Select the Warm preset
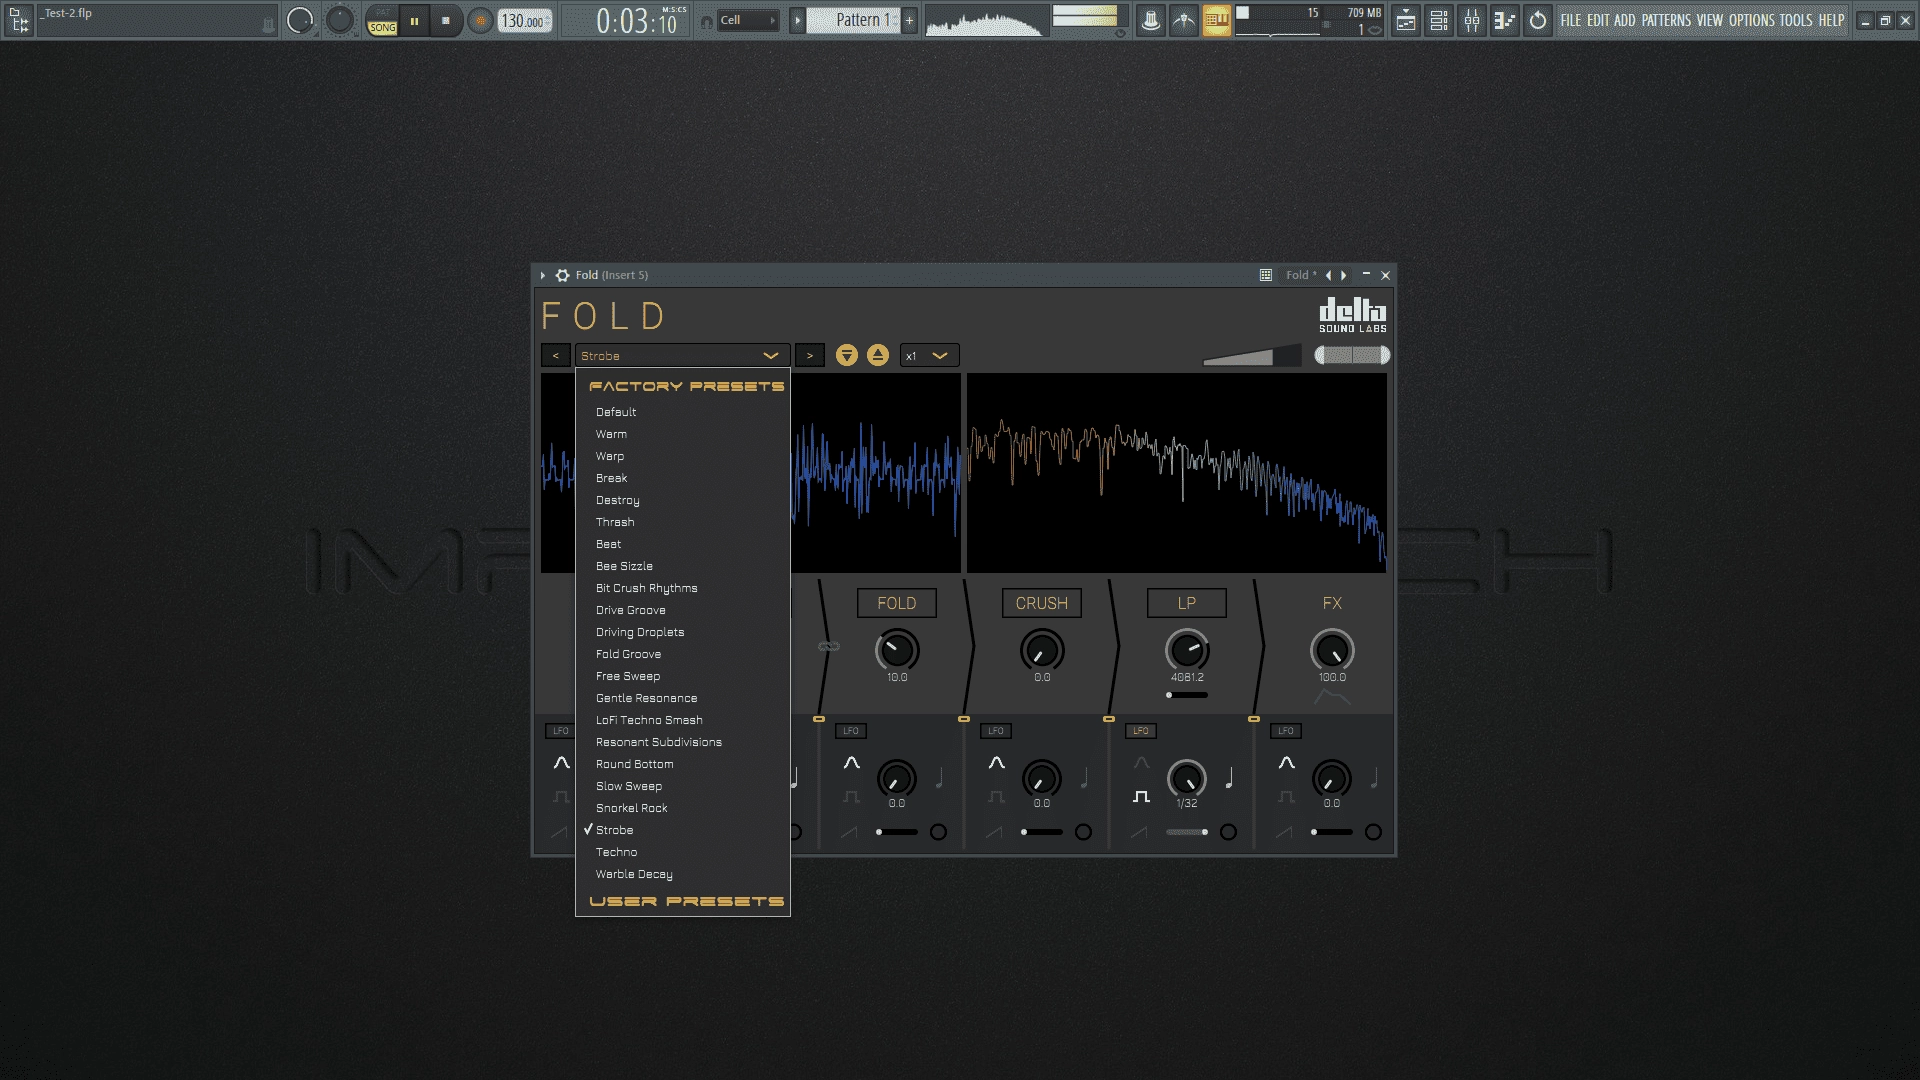 [682, 434]
